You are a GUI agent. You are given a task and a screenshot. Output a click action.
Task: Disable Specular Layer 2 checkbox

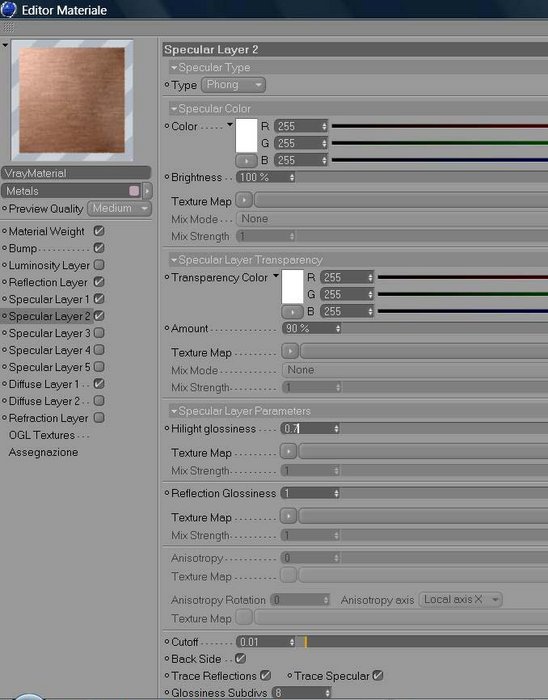(x=99, y=316)
